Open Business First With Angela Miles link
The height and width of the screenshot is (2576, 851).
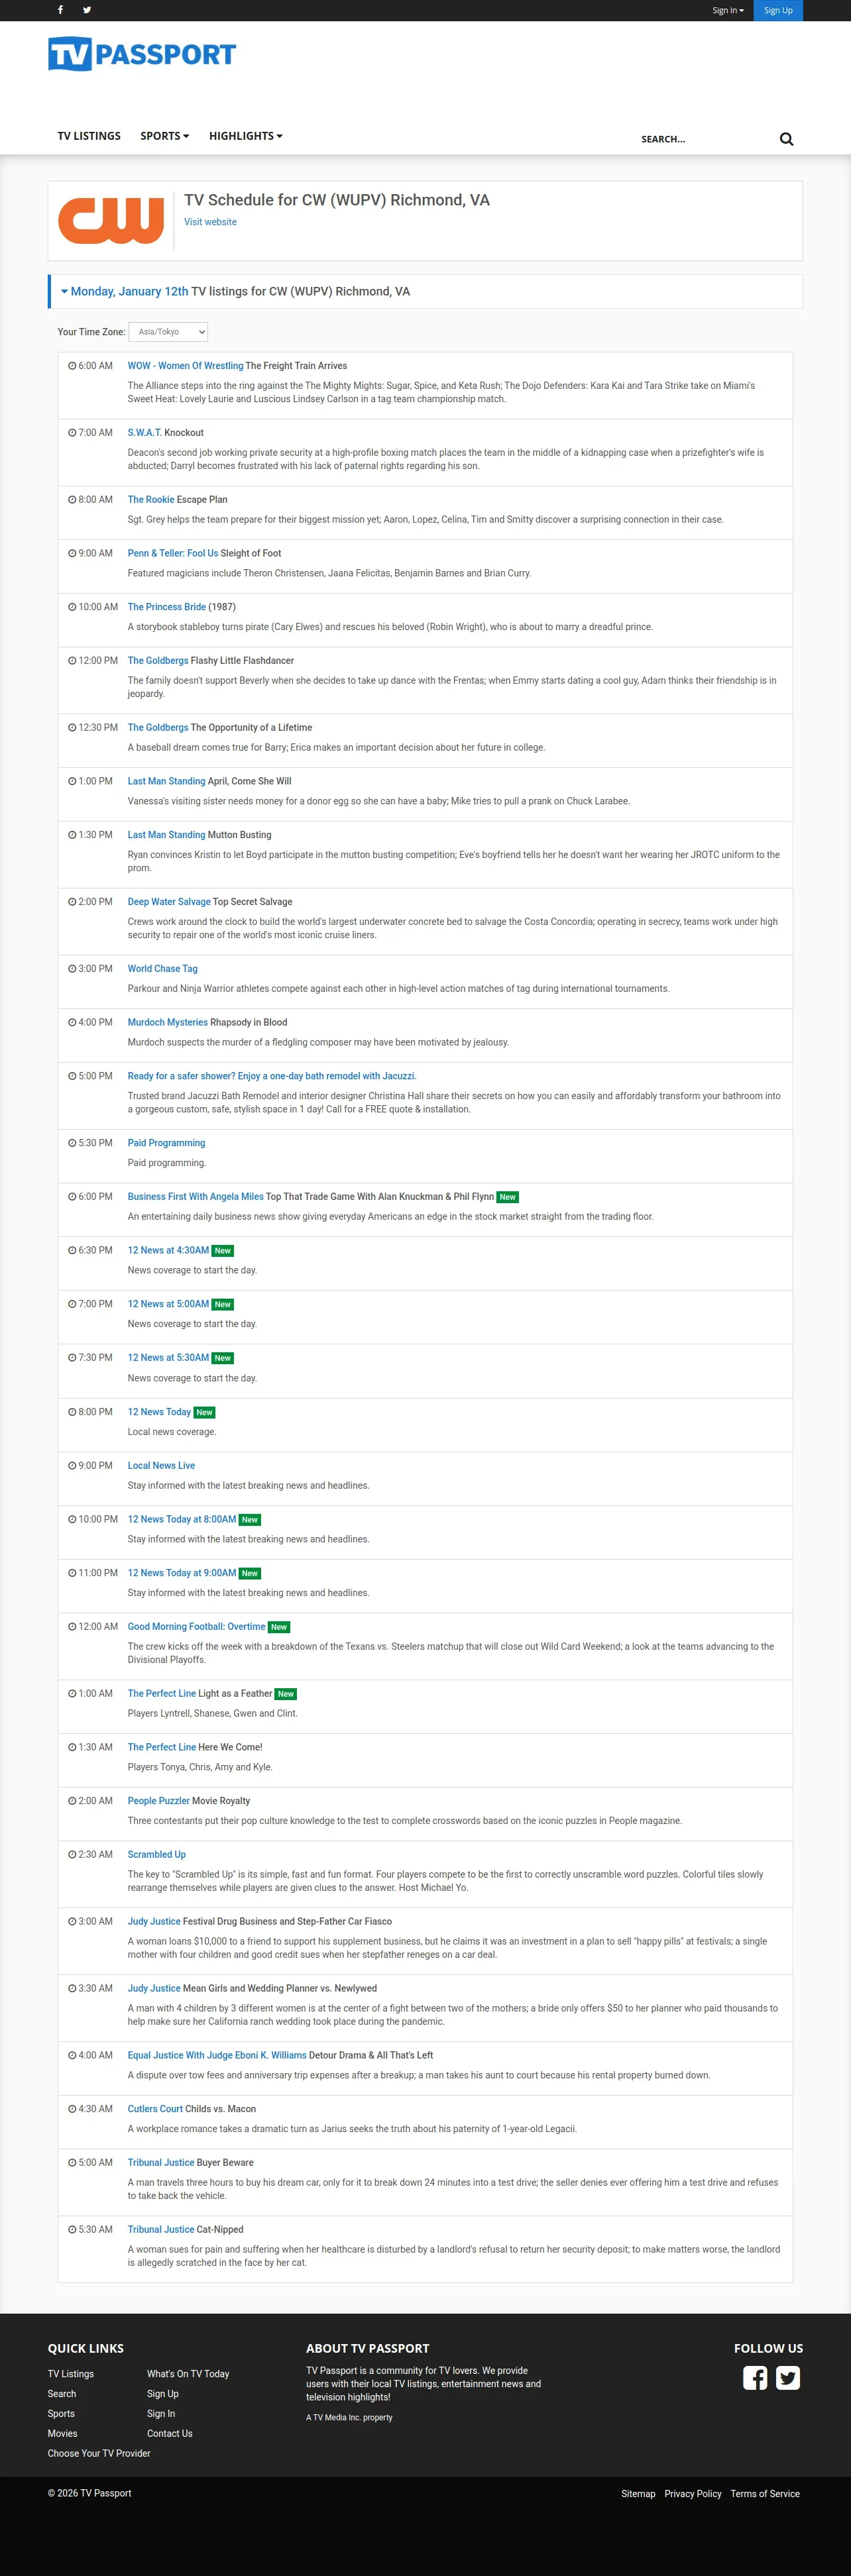pos(195,1197)
